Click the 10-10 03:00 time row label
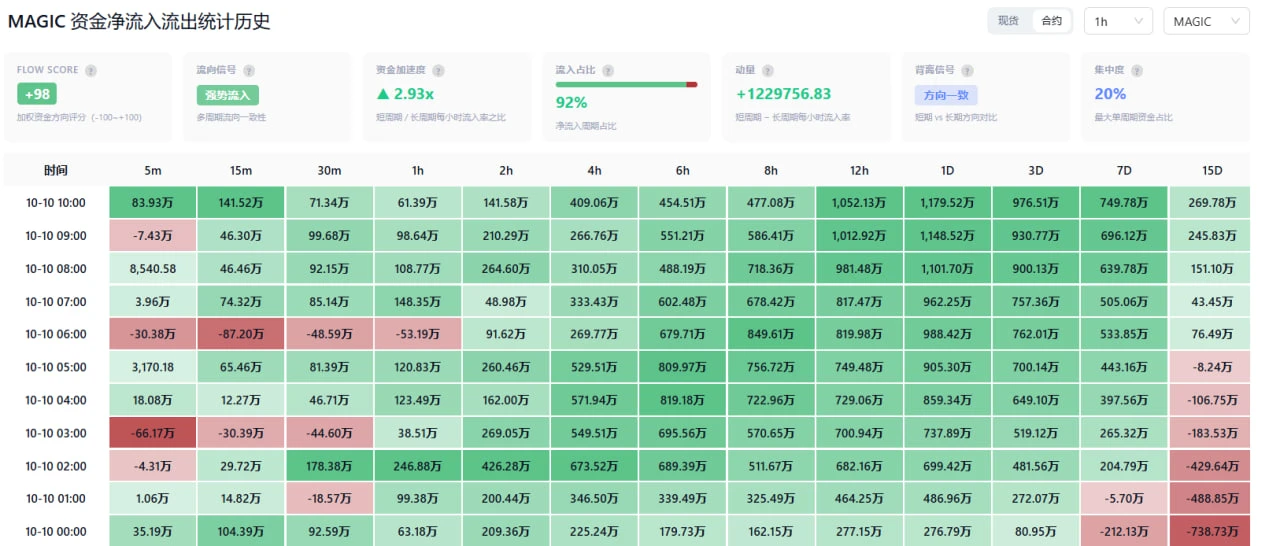 coord(56,433)
